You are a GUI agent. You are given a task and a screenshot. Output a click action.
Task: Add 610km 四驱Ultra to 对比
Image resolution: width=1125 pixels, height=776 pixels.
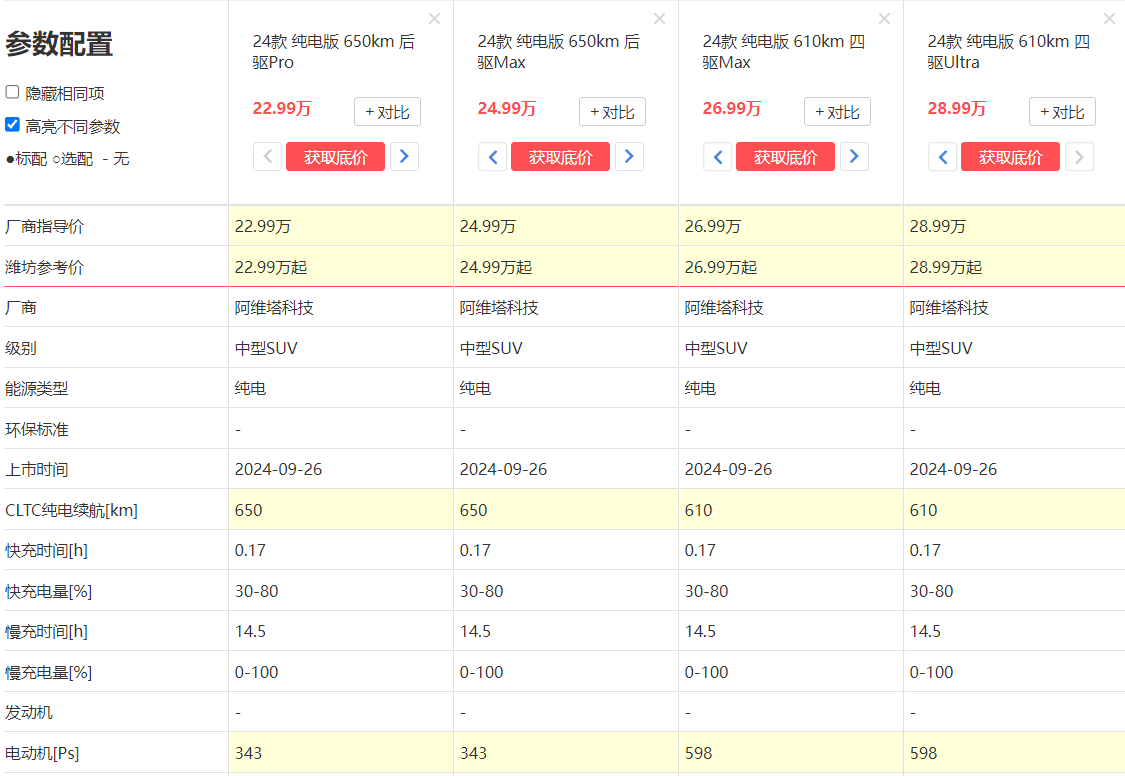click(x=1062, y=112)
